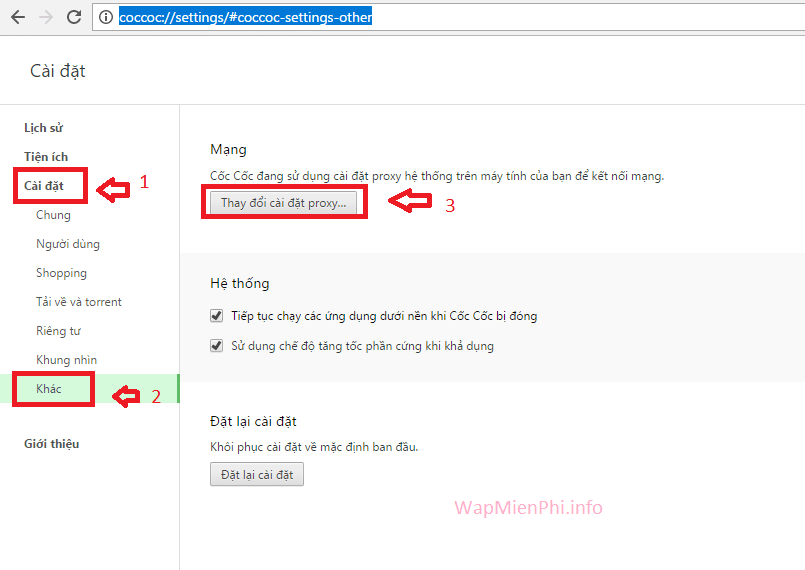Open Lịch sử in the sidebar
The height and width of the screenshot is (570, 805).
pos(44,128)
